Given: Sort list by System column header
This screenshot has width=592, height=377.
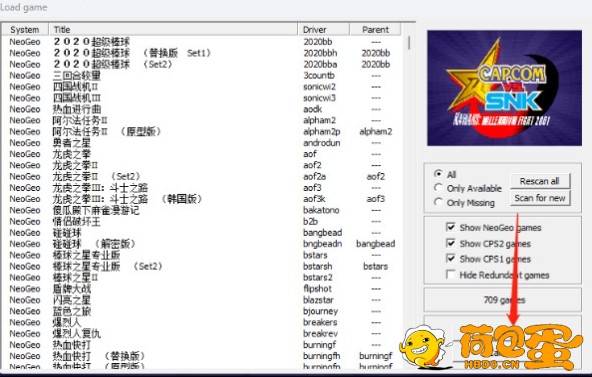Looking at the screenshot, I should 25,29.
